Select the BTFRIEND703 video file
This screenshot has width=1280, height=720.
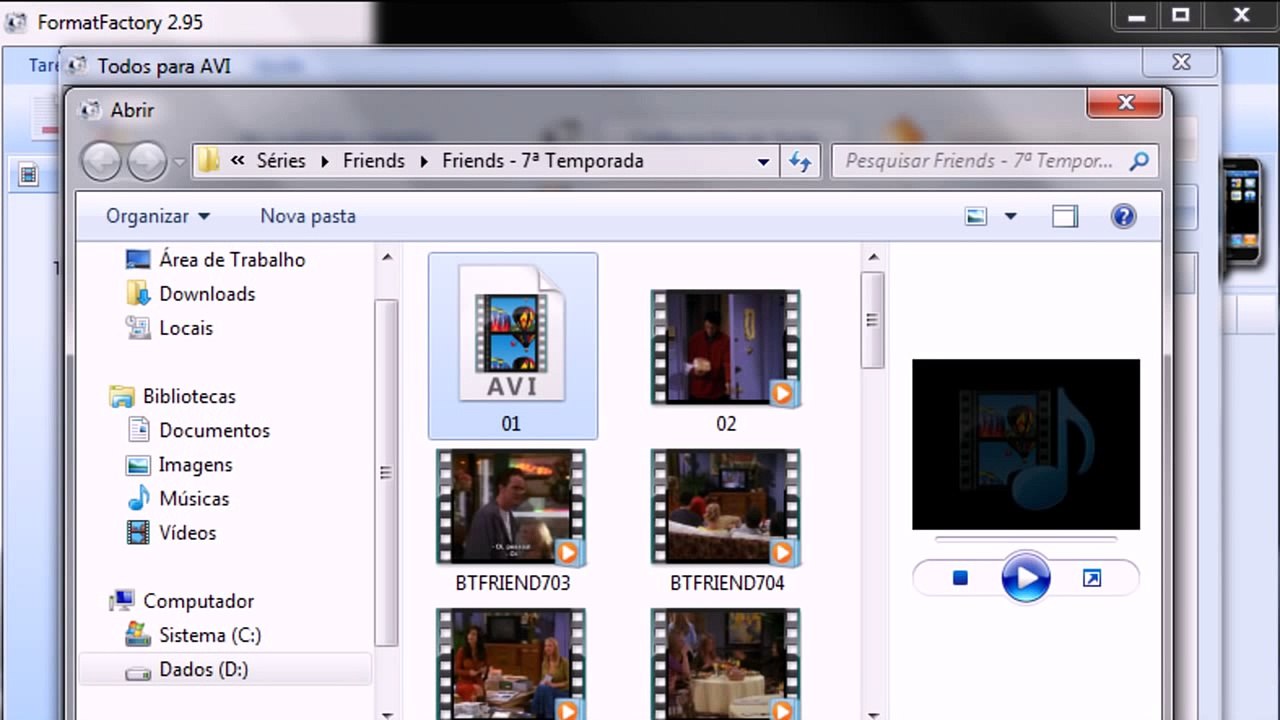(x=512, y=520)
